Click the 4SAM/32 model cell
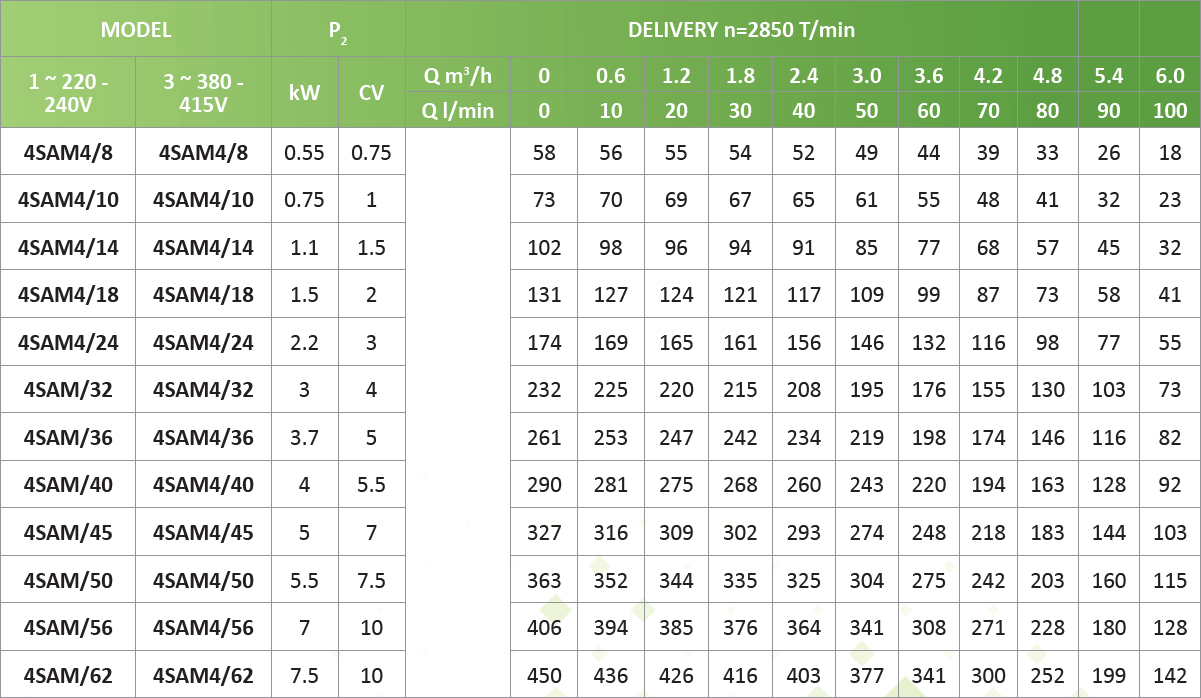This screenshot has height=698, width=1201. coord(68,390)
